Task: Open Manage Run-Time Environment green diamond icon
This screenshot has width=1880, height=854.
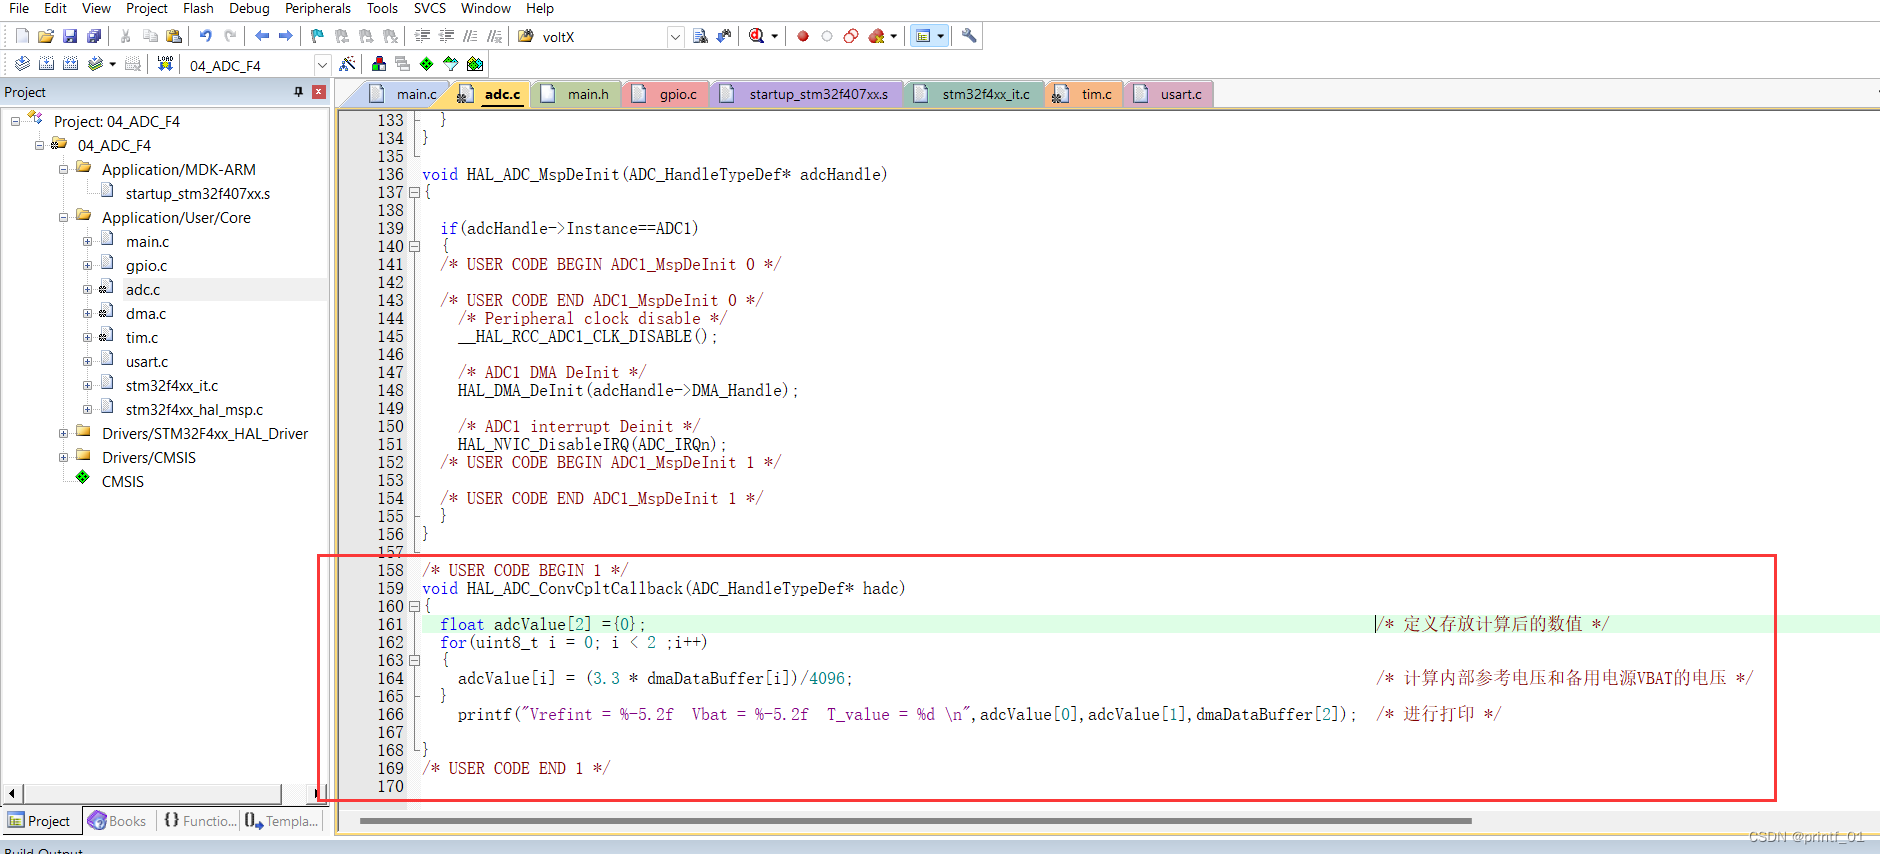Action: 427,64
